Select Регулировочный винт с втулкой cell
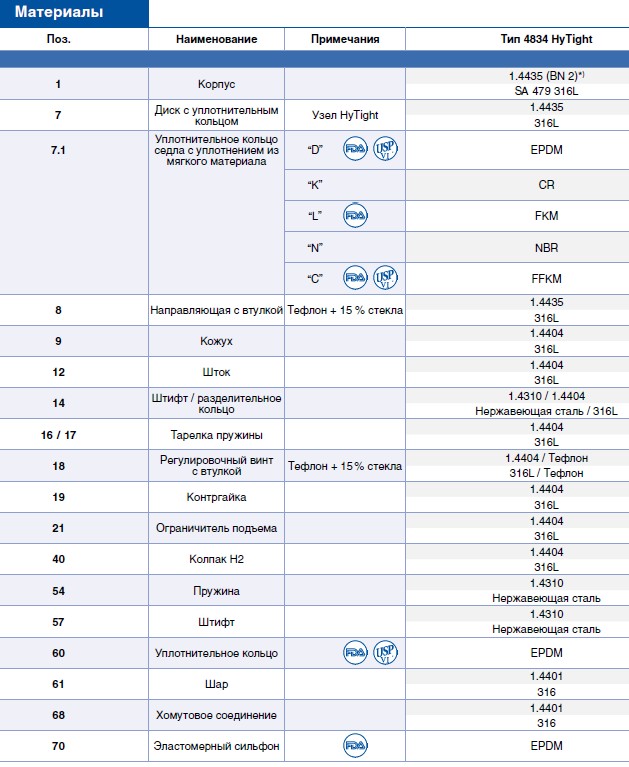The height and width of the screenshot is (767, 629). click(216, 466)
